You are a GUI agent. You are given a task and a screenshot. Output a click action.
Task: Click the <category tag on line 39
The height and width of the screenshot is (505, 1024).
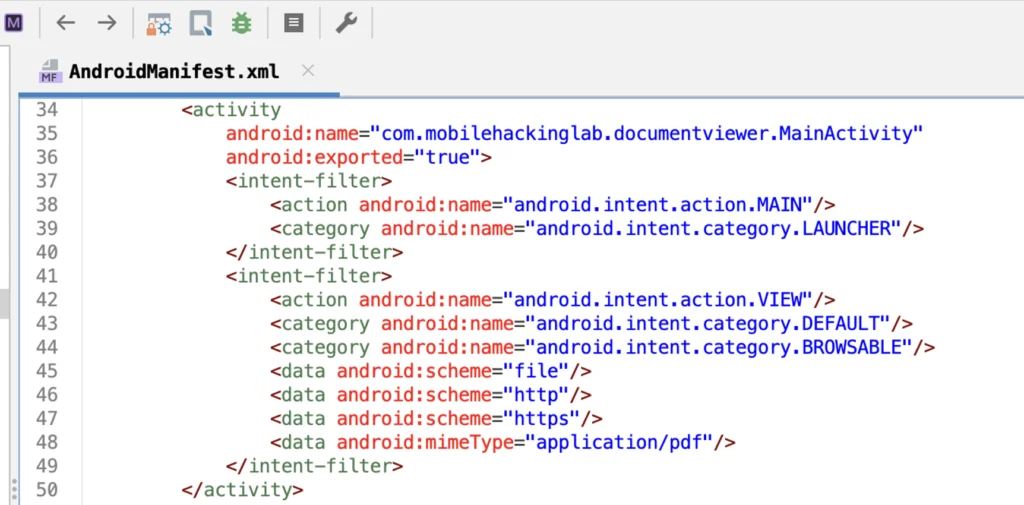(320, 229)
